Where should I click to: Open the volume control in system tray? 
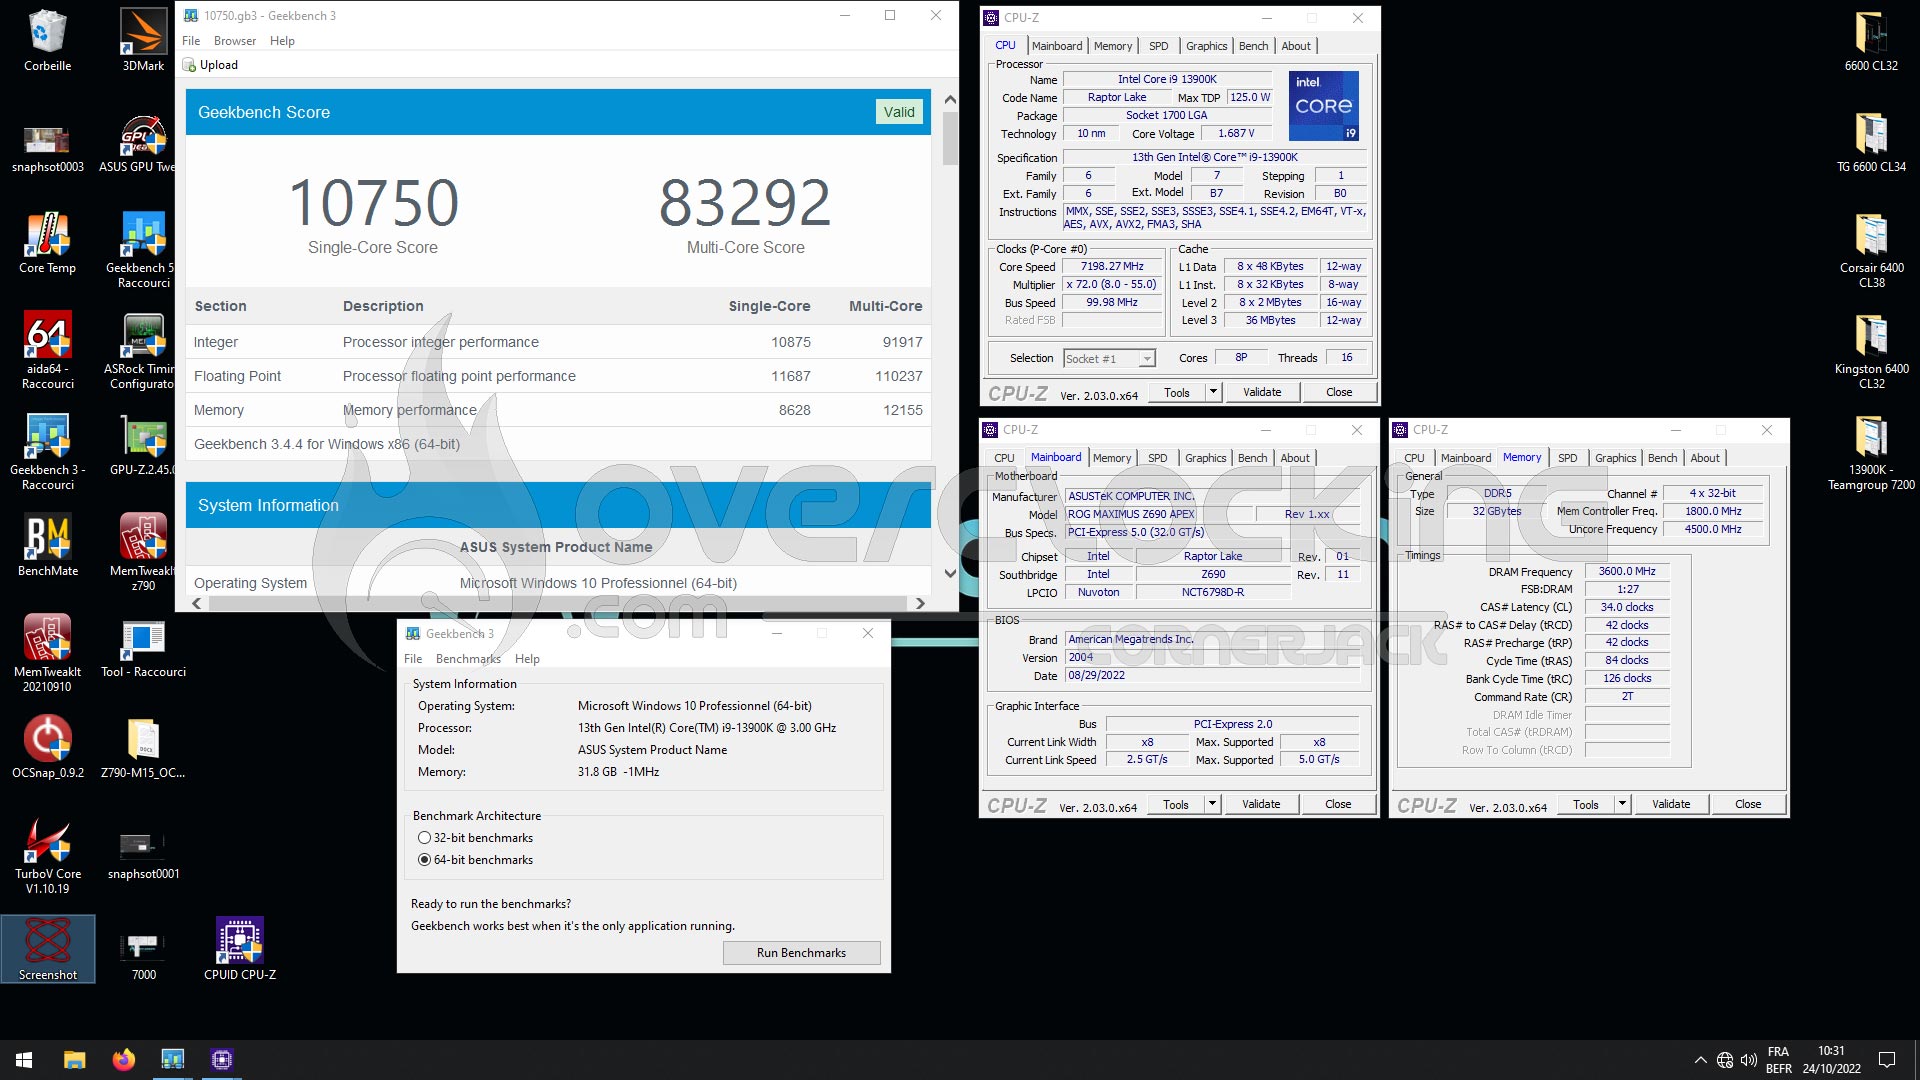click(1749, 1060)
